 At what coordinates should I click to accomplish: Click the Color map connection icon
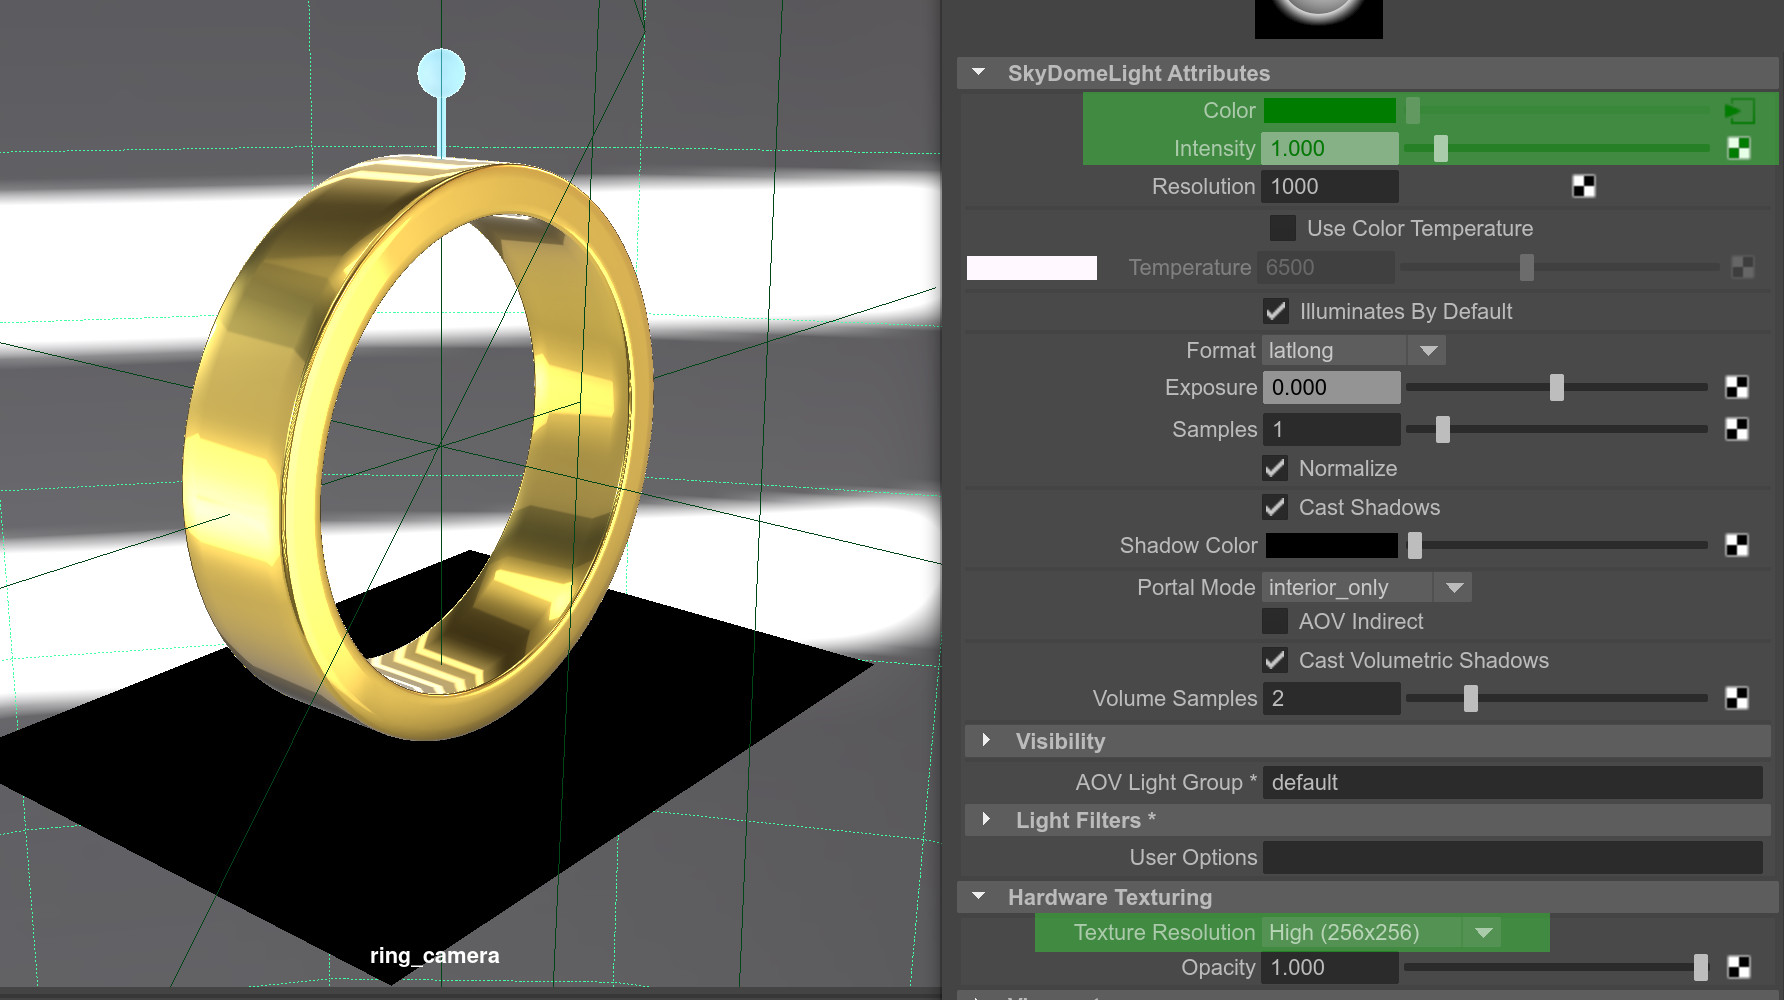[x=1739, y=111]
